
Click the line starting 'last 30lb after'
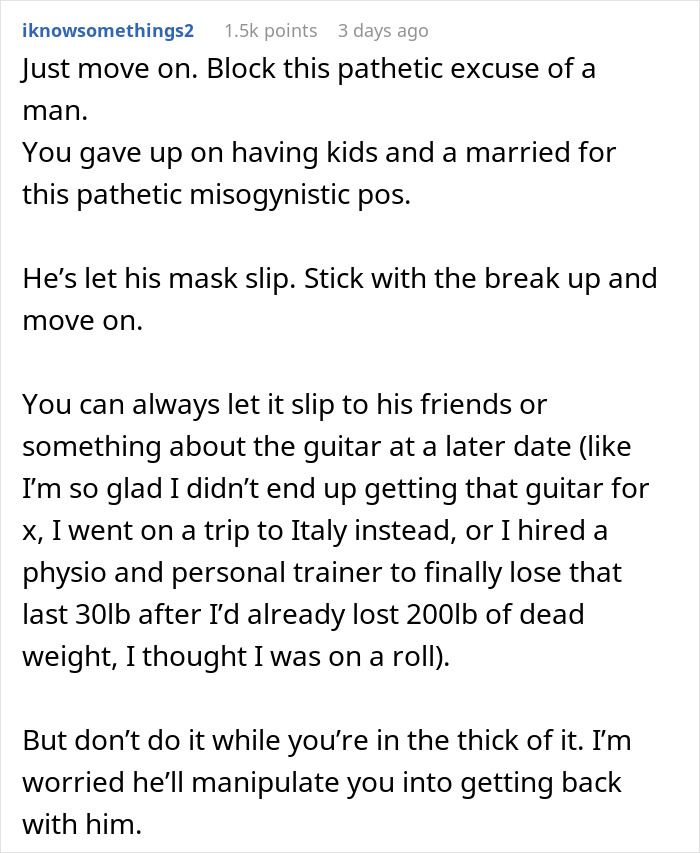point(303,614)
